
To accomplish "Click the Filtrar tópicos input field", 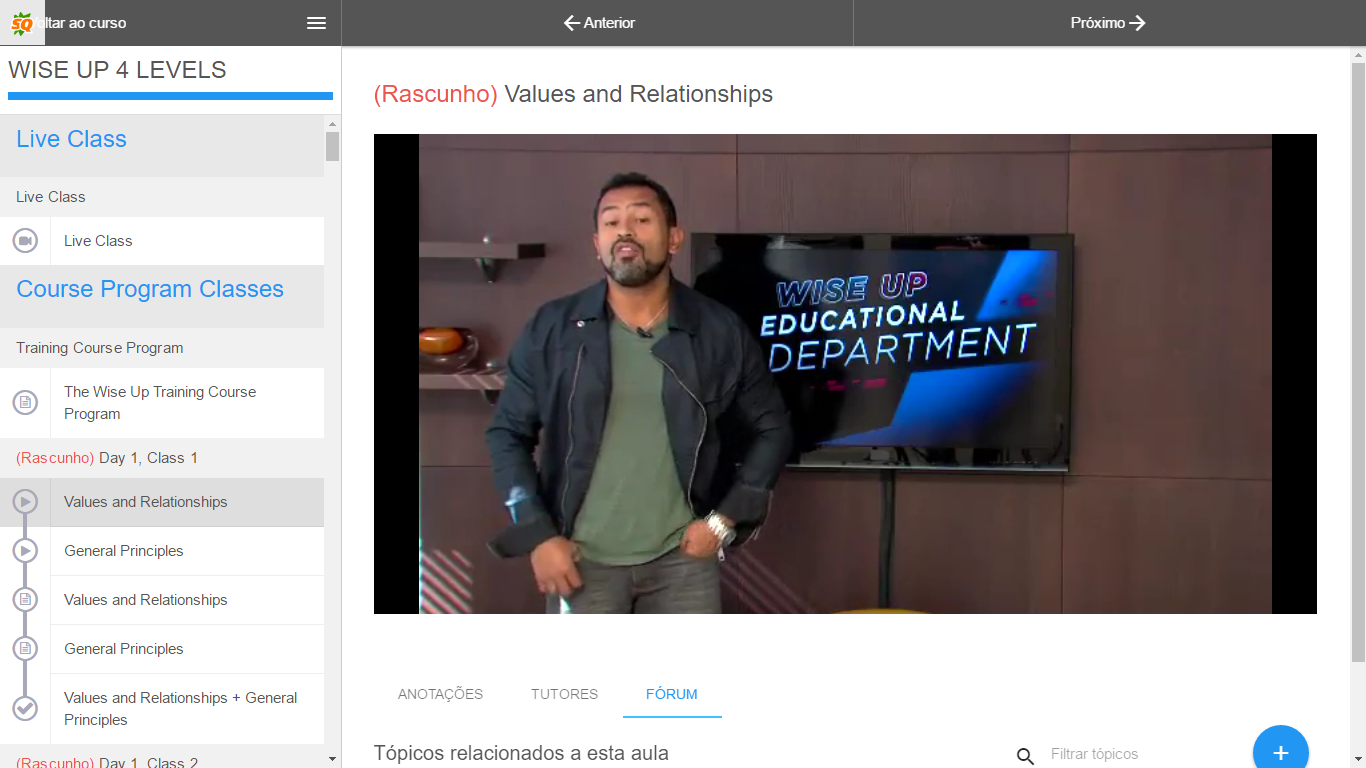I will click(x=1140, y=754).
